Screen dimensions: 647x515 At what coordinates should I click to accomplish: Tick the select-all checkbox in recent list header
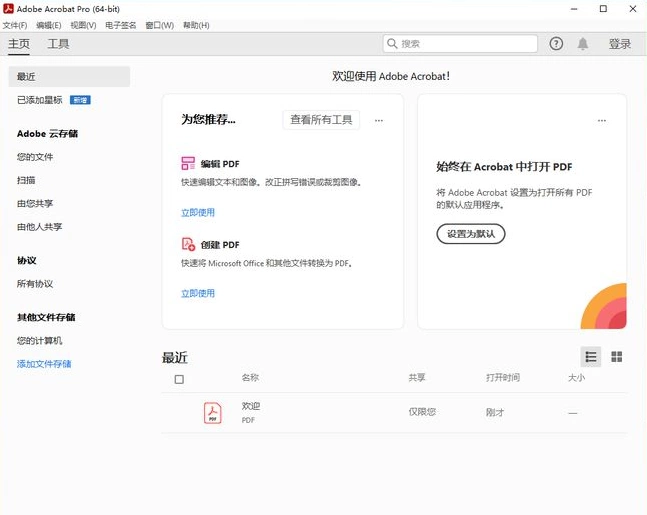coord(179,379)
